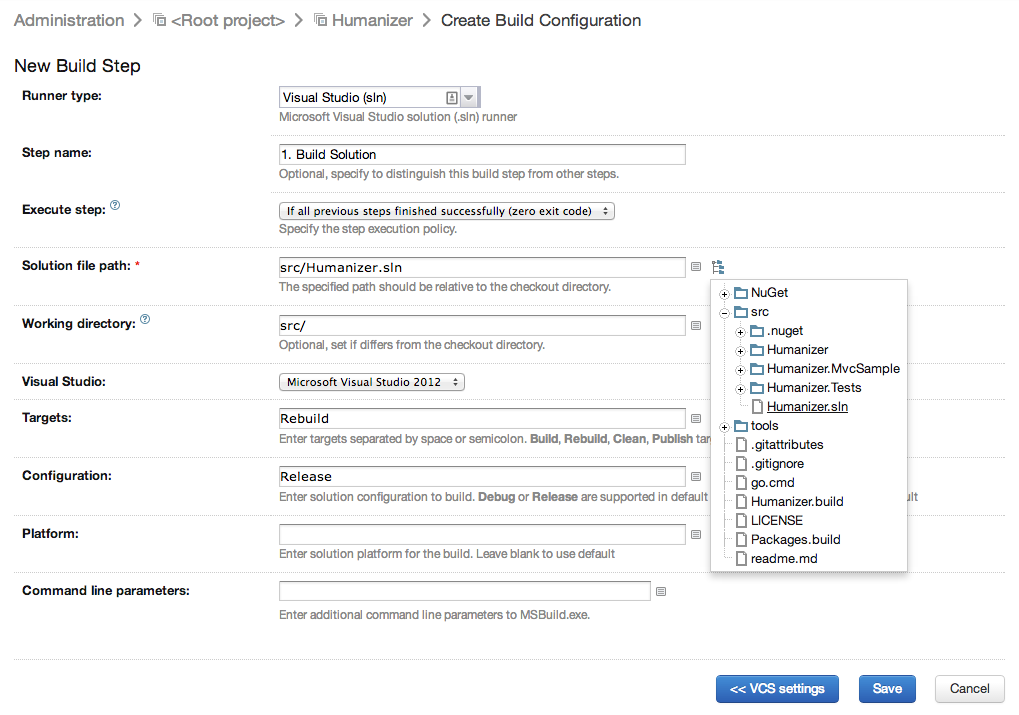Expand the Humanizer.MvcSample folder node
This screenshot has height=715, width=1019.
point(740,370)
